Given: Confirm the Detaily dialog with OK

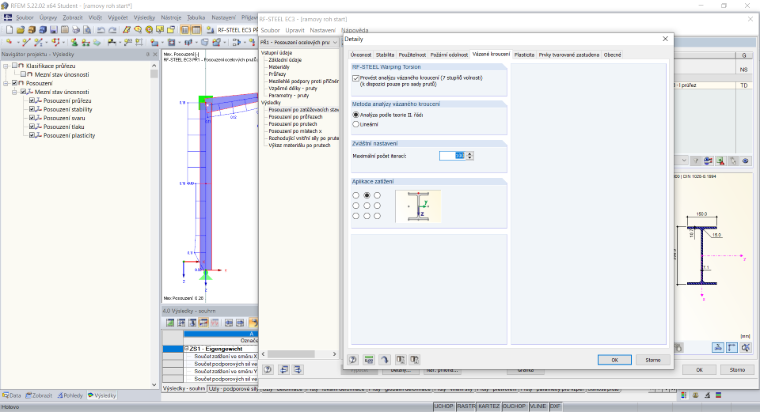Looking at the screenshot, I should pyautogui.click(x=615, y=360).
